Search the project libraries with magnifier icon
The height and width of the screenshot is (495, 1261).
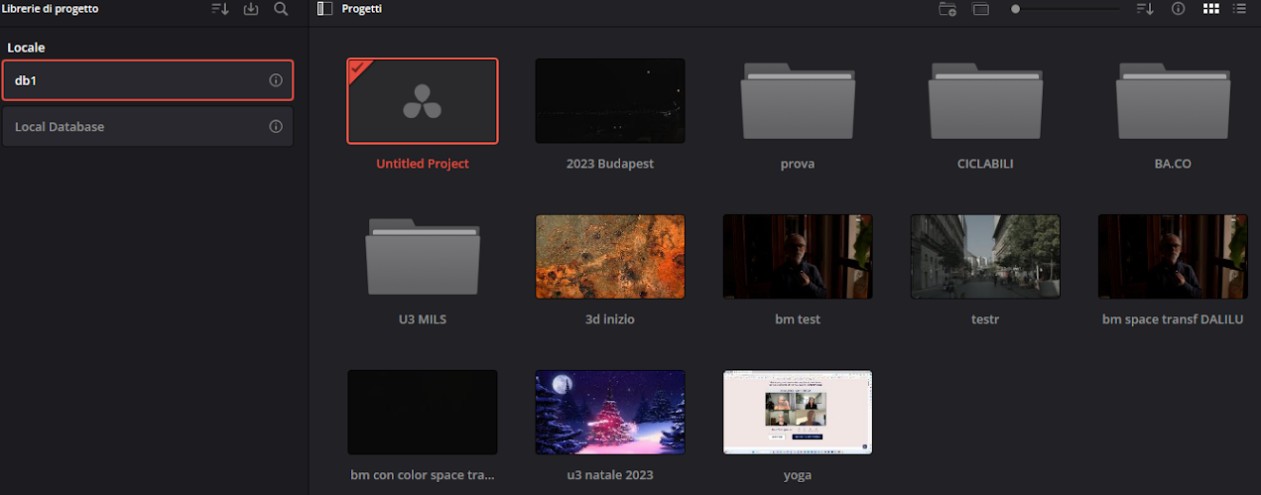pyautogui.click(x=281, y=9)
